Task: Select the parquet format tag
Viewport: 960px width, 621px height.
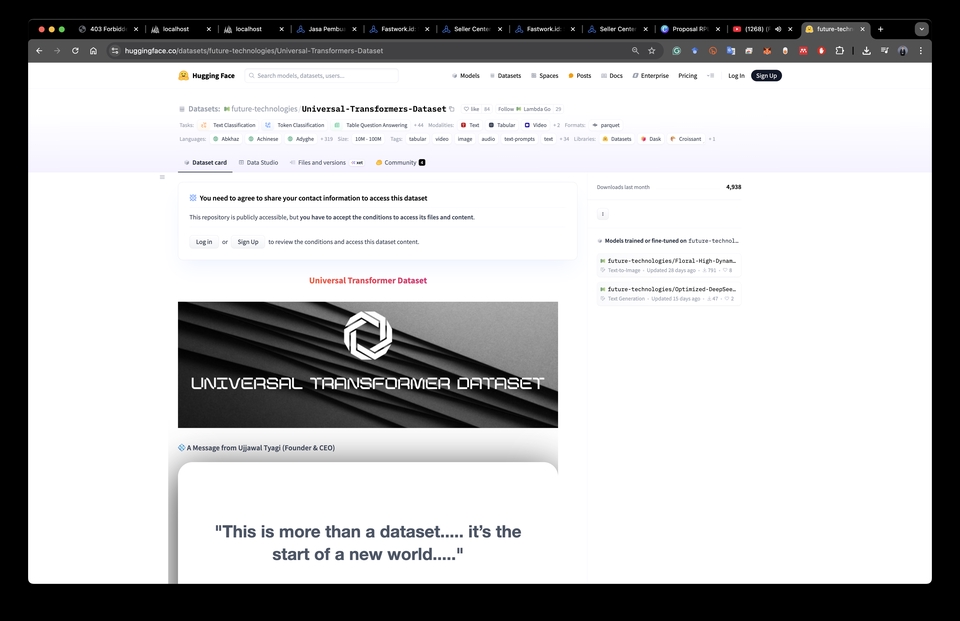Action: 606,125
